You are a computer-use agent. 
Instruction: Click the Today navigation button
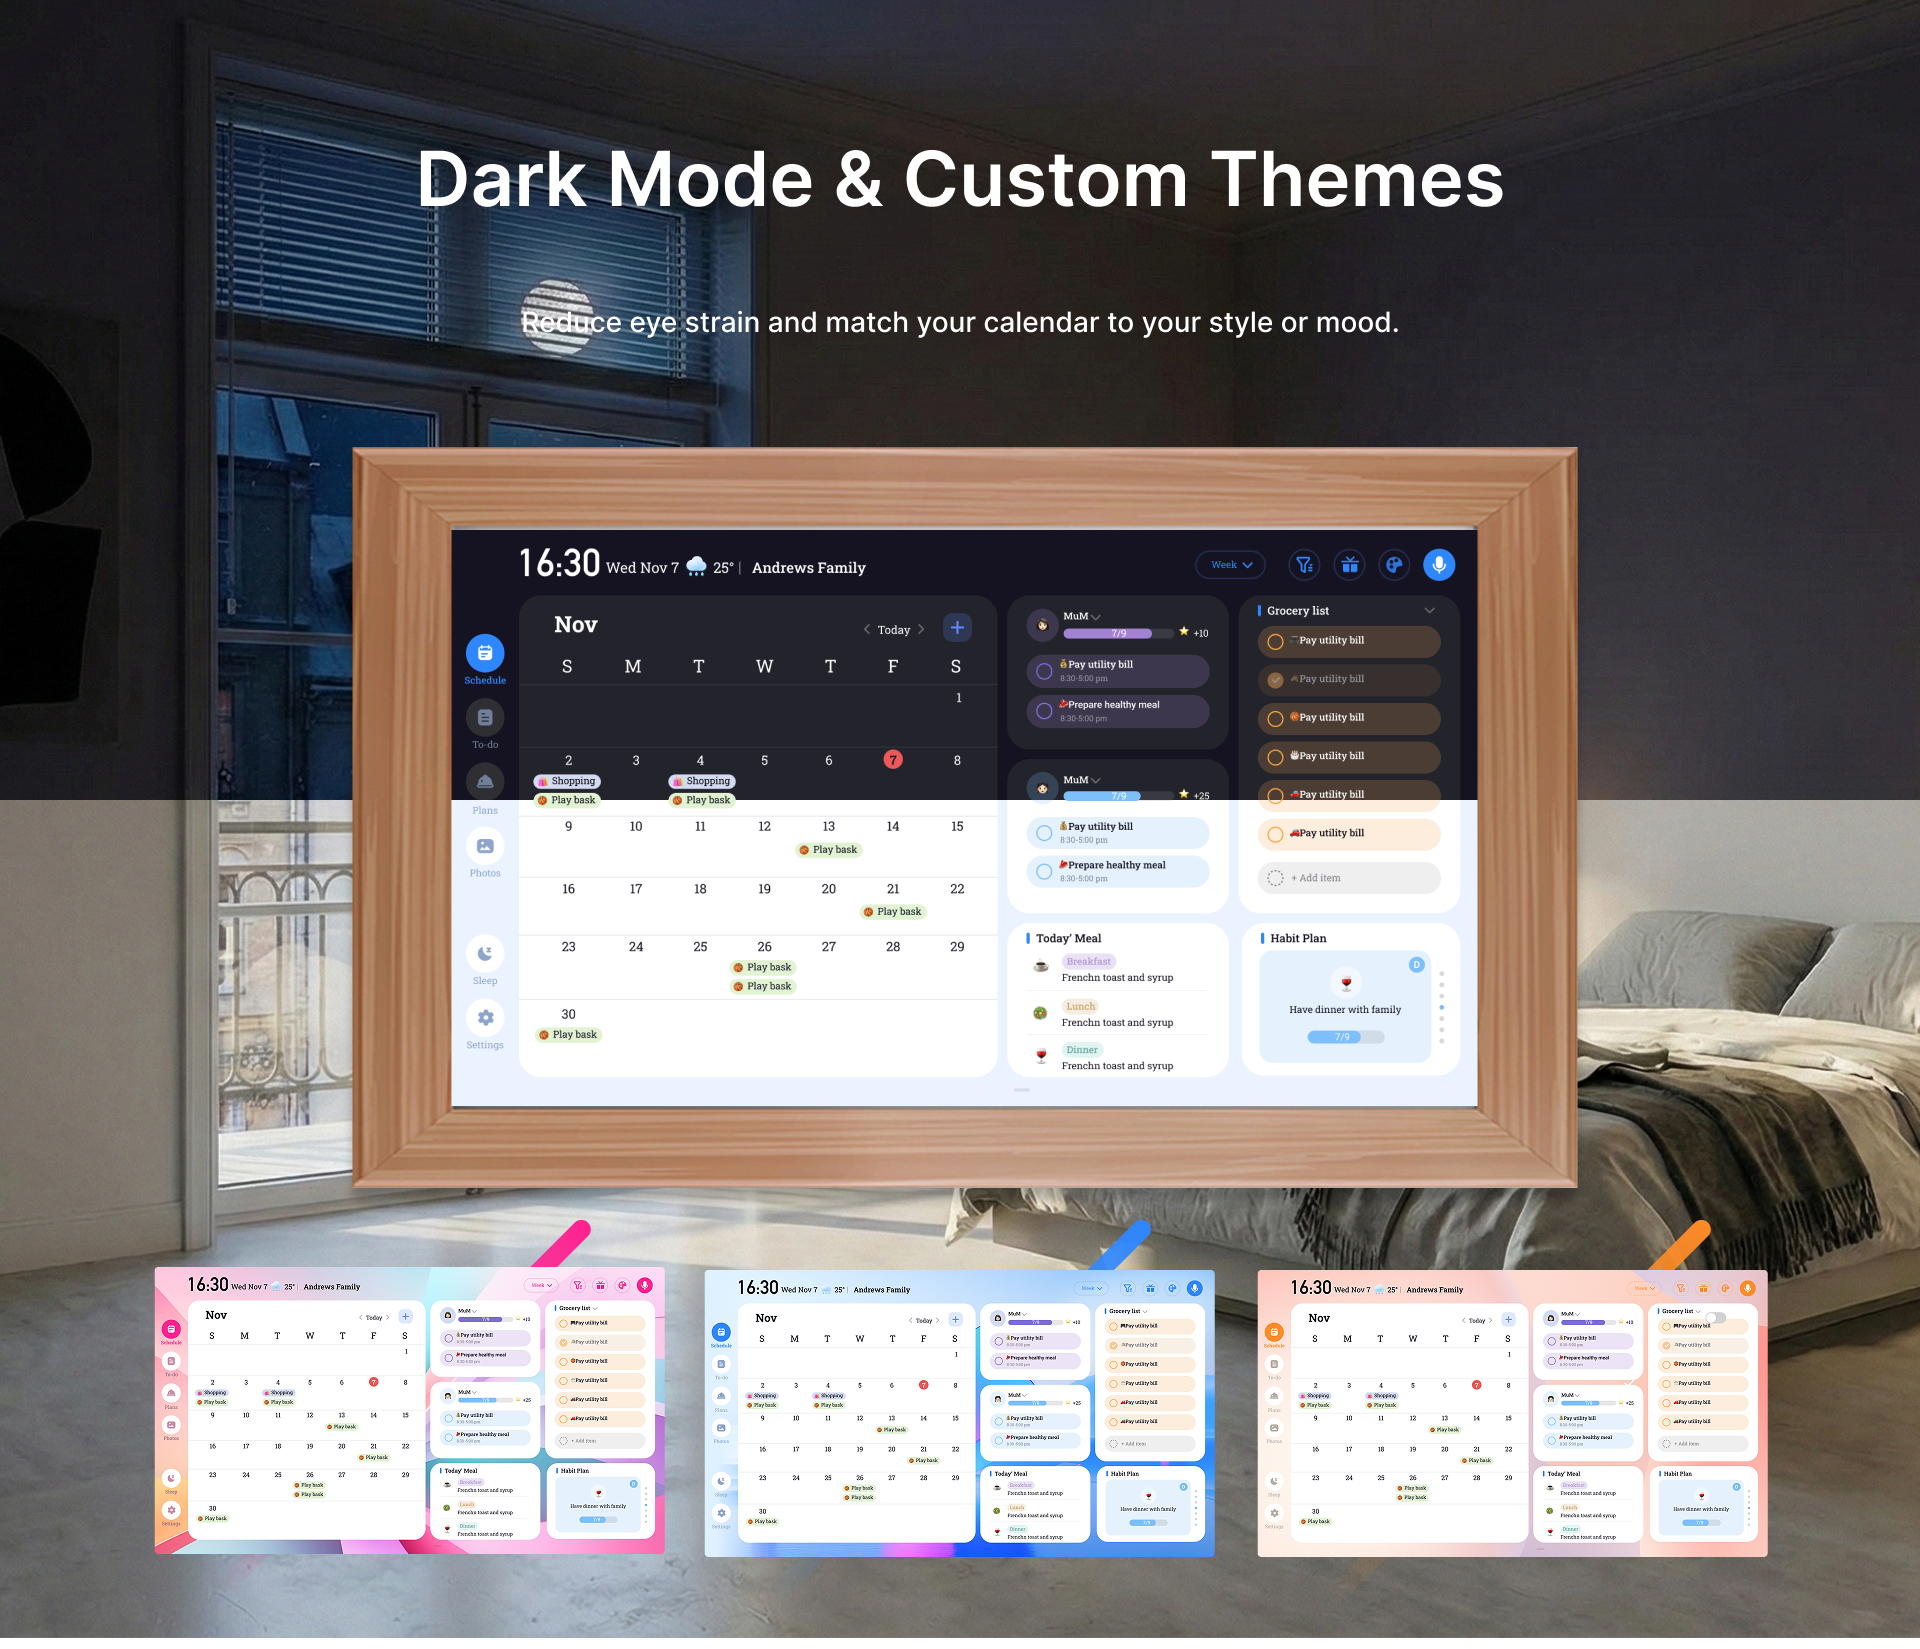tap(893, 630)
